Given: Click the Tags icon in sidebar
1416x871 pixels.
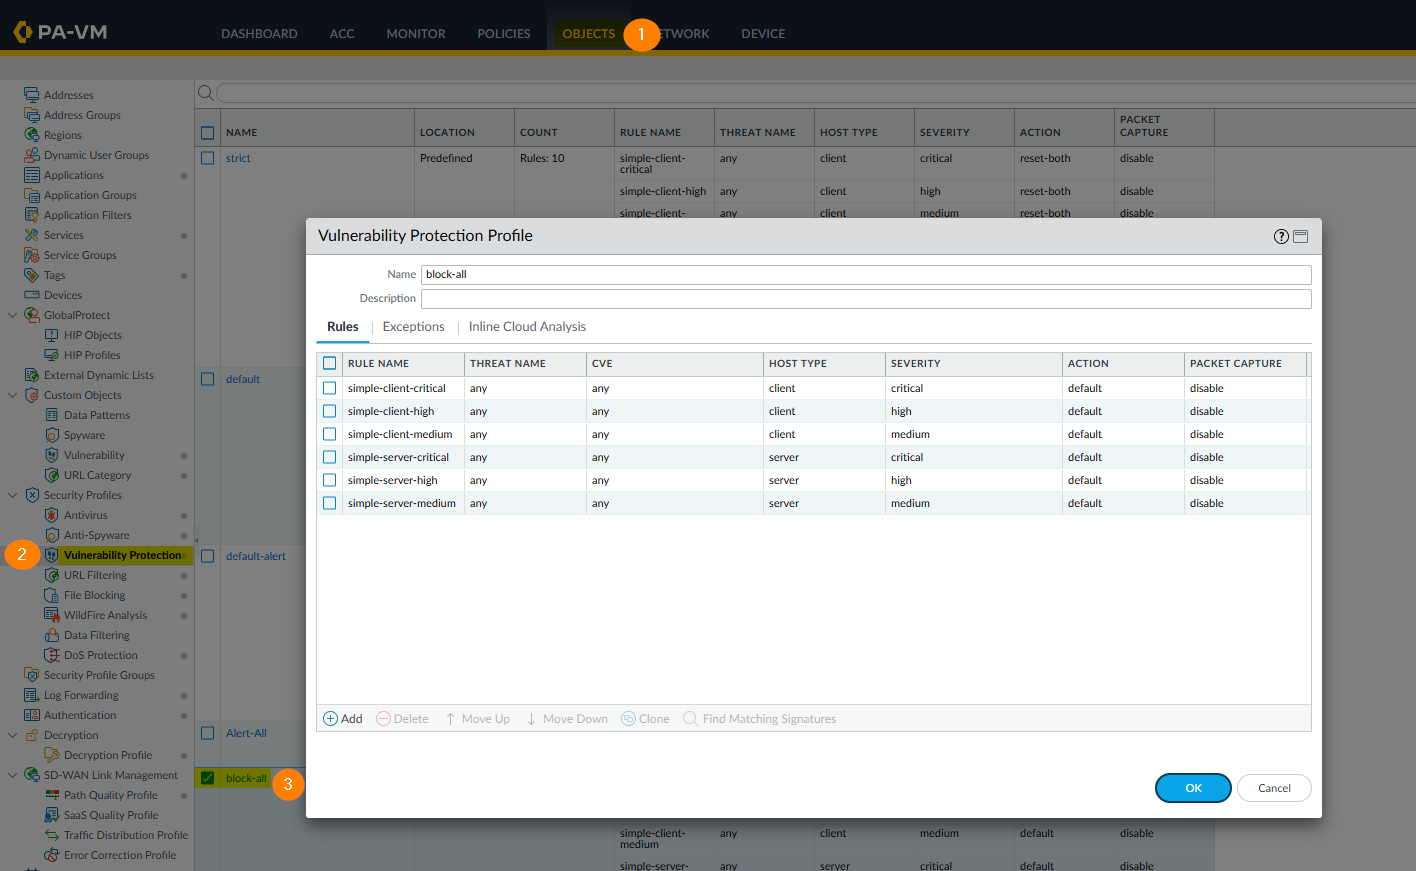Looking at the screenshot, I should click(x=32, y=275).
